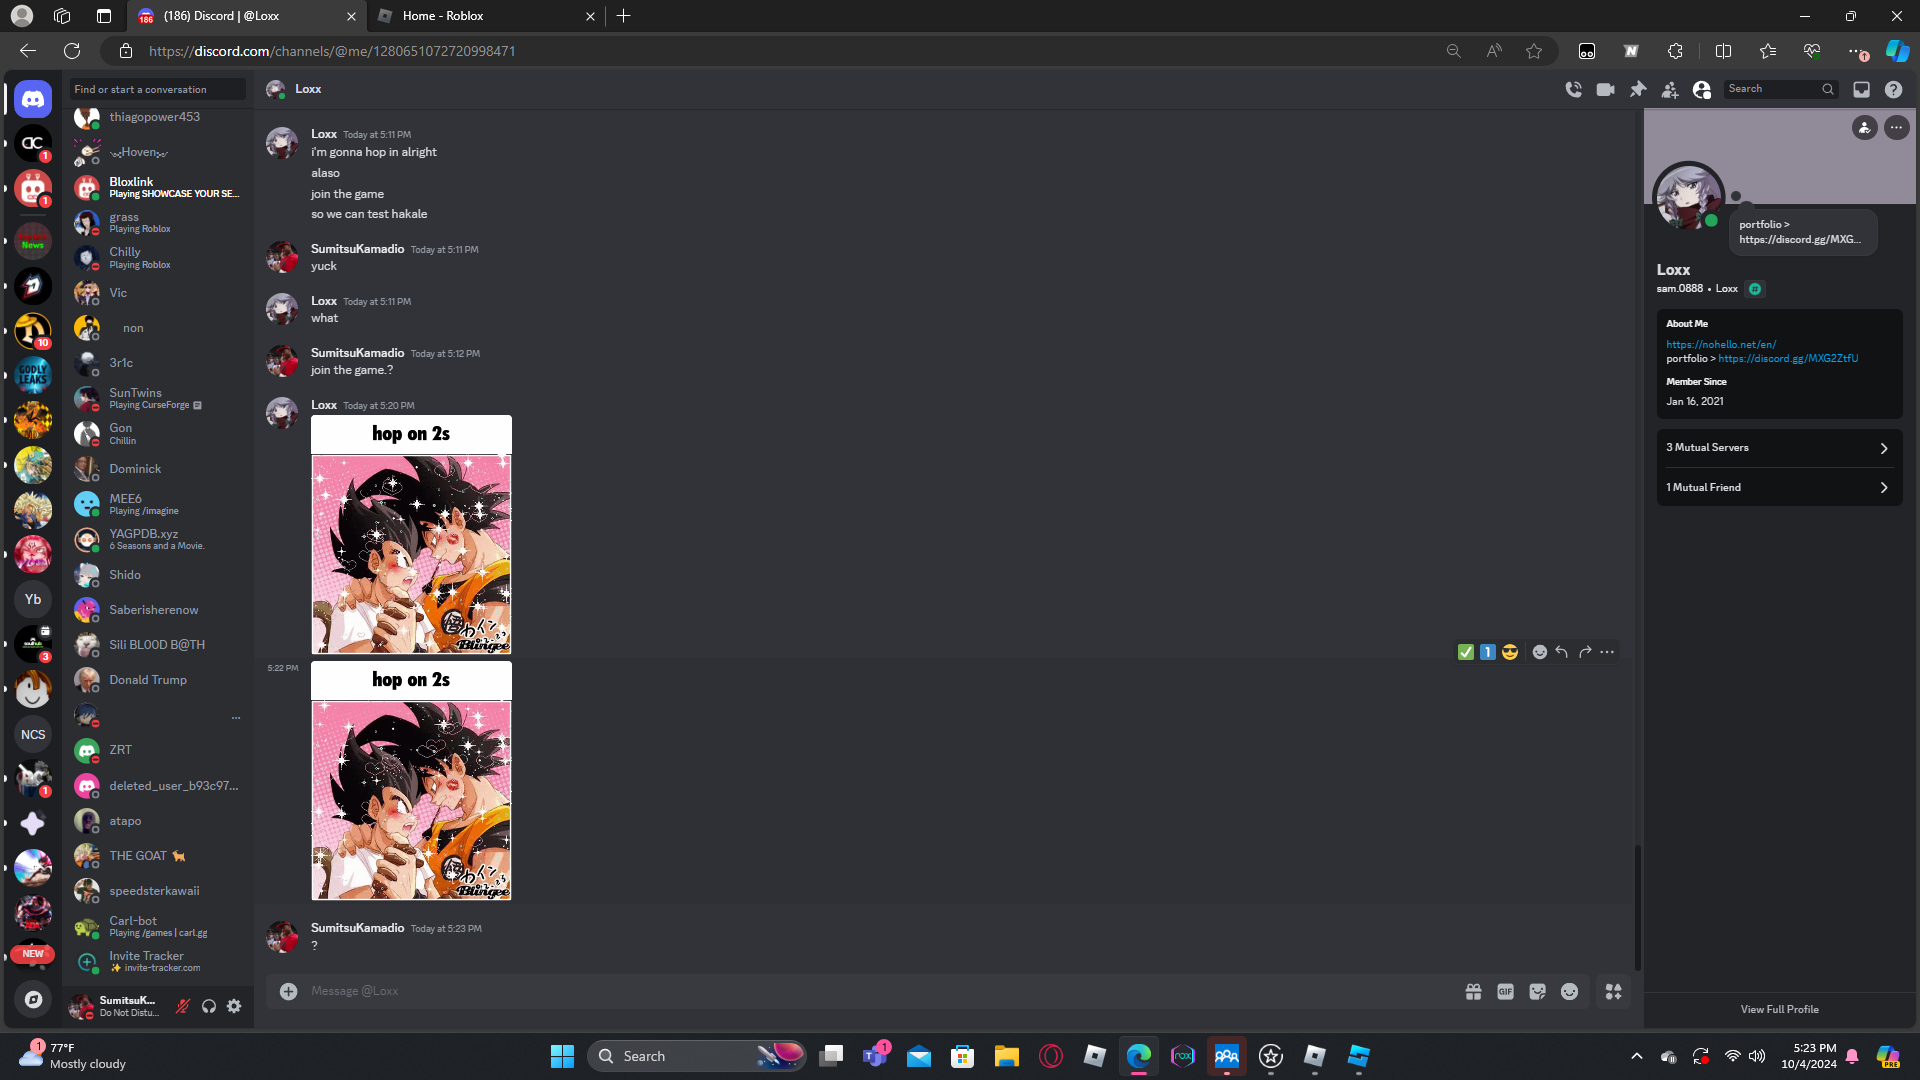The height and width of the screenshot is (1080, 1920).
Task: Open Microsoft Store from taskbar
Action: click(x=962, y=1056)
